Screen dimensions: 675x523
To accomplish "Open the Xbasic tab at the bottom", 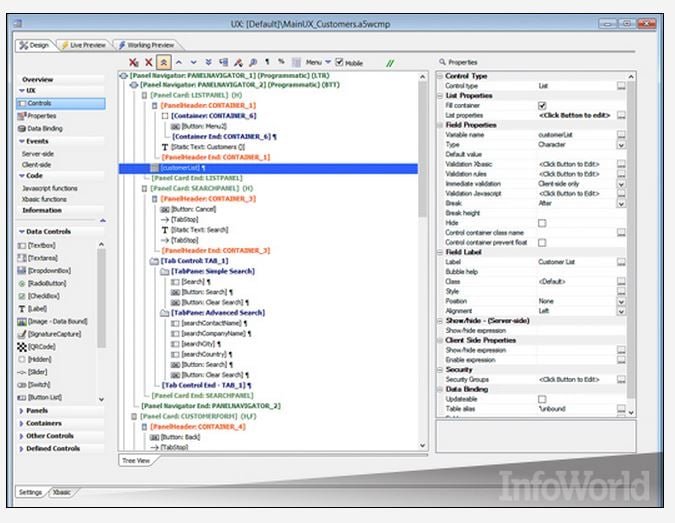I will pos(61,491).
